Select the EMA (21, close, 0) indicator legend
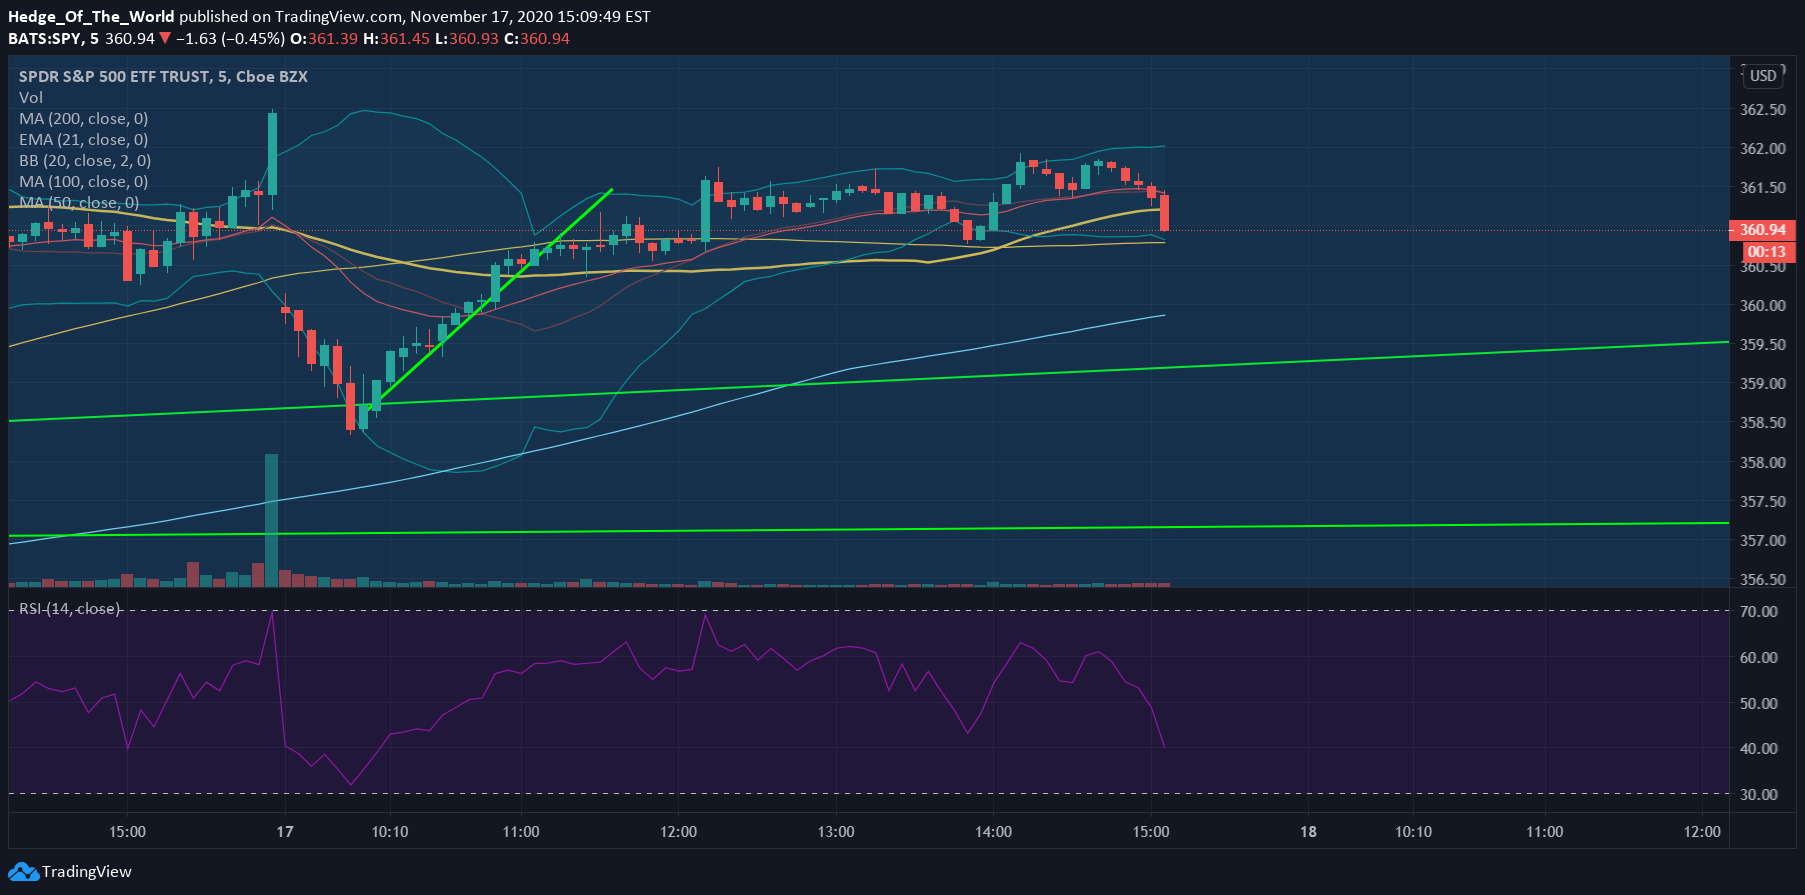The image size is (1805, 895). 84,140
